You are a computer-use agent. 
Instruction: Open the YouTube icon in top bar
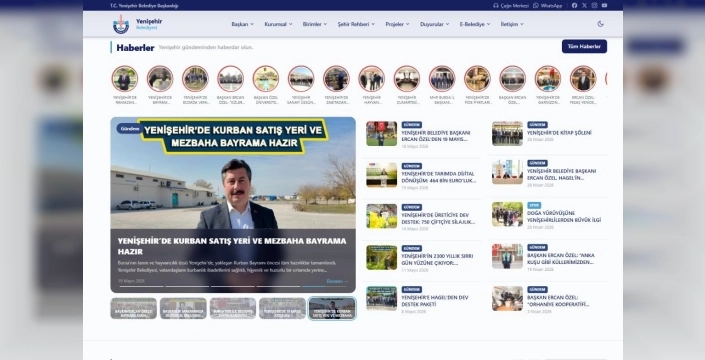click(604, 5)
